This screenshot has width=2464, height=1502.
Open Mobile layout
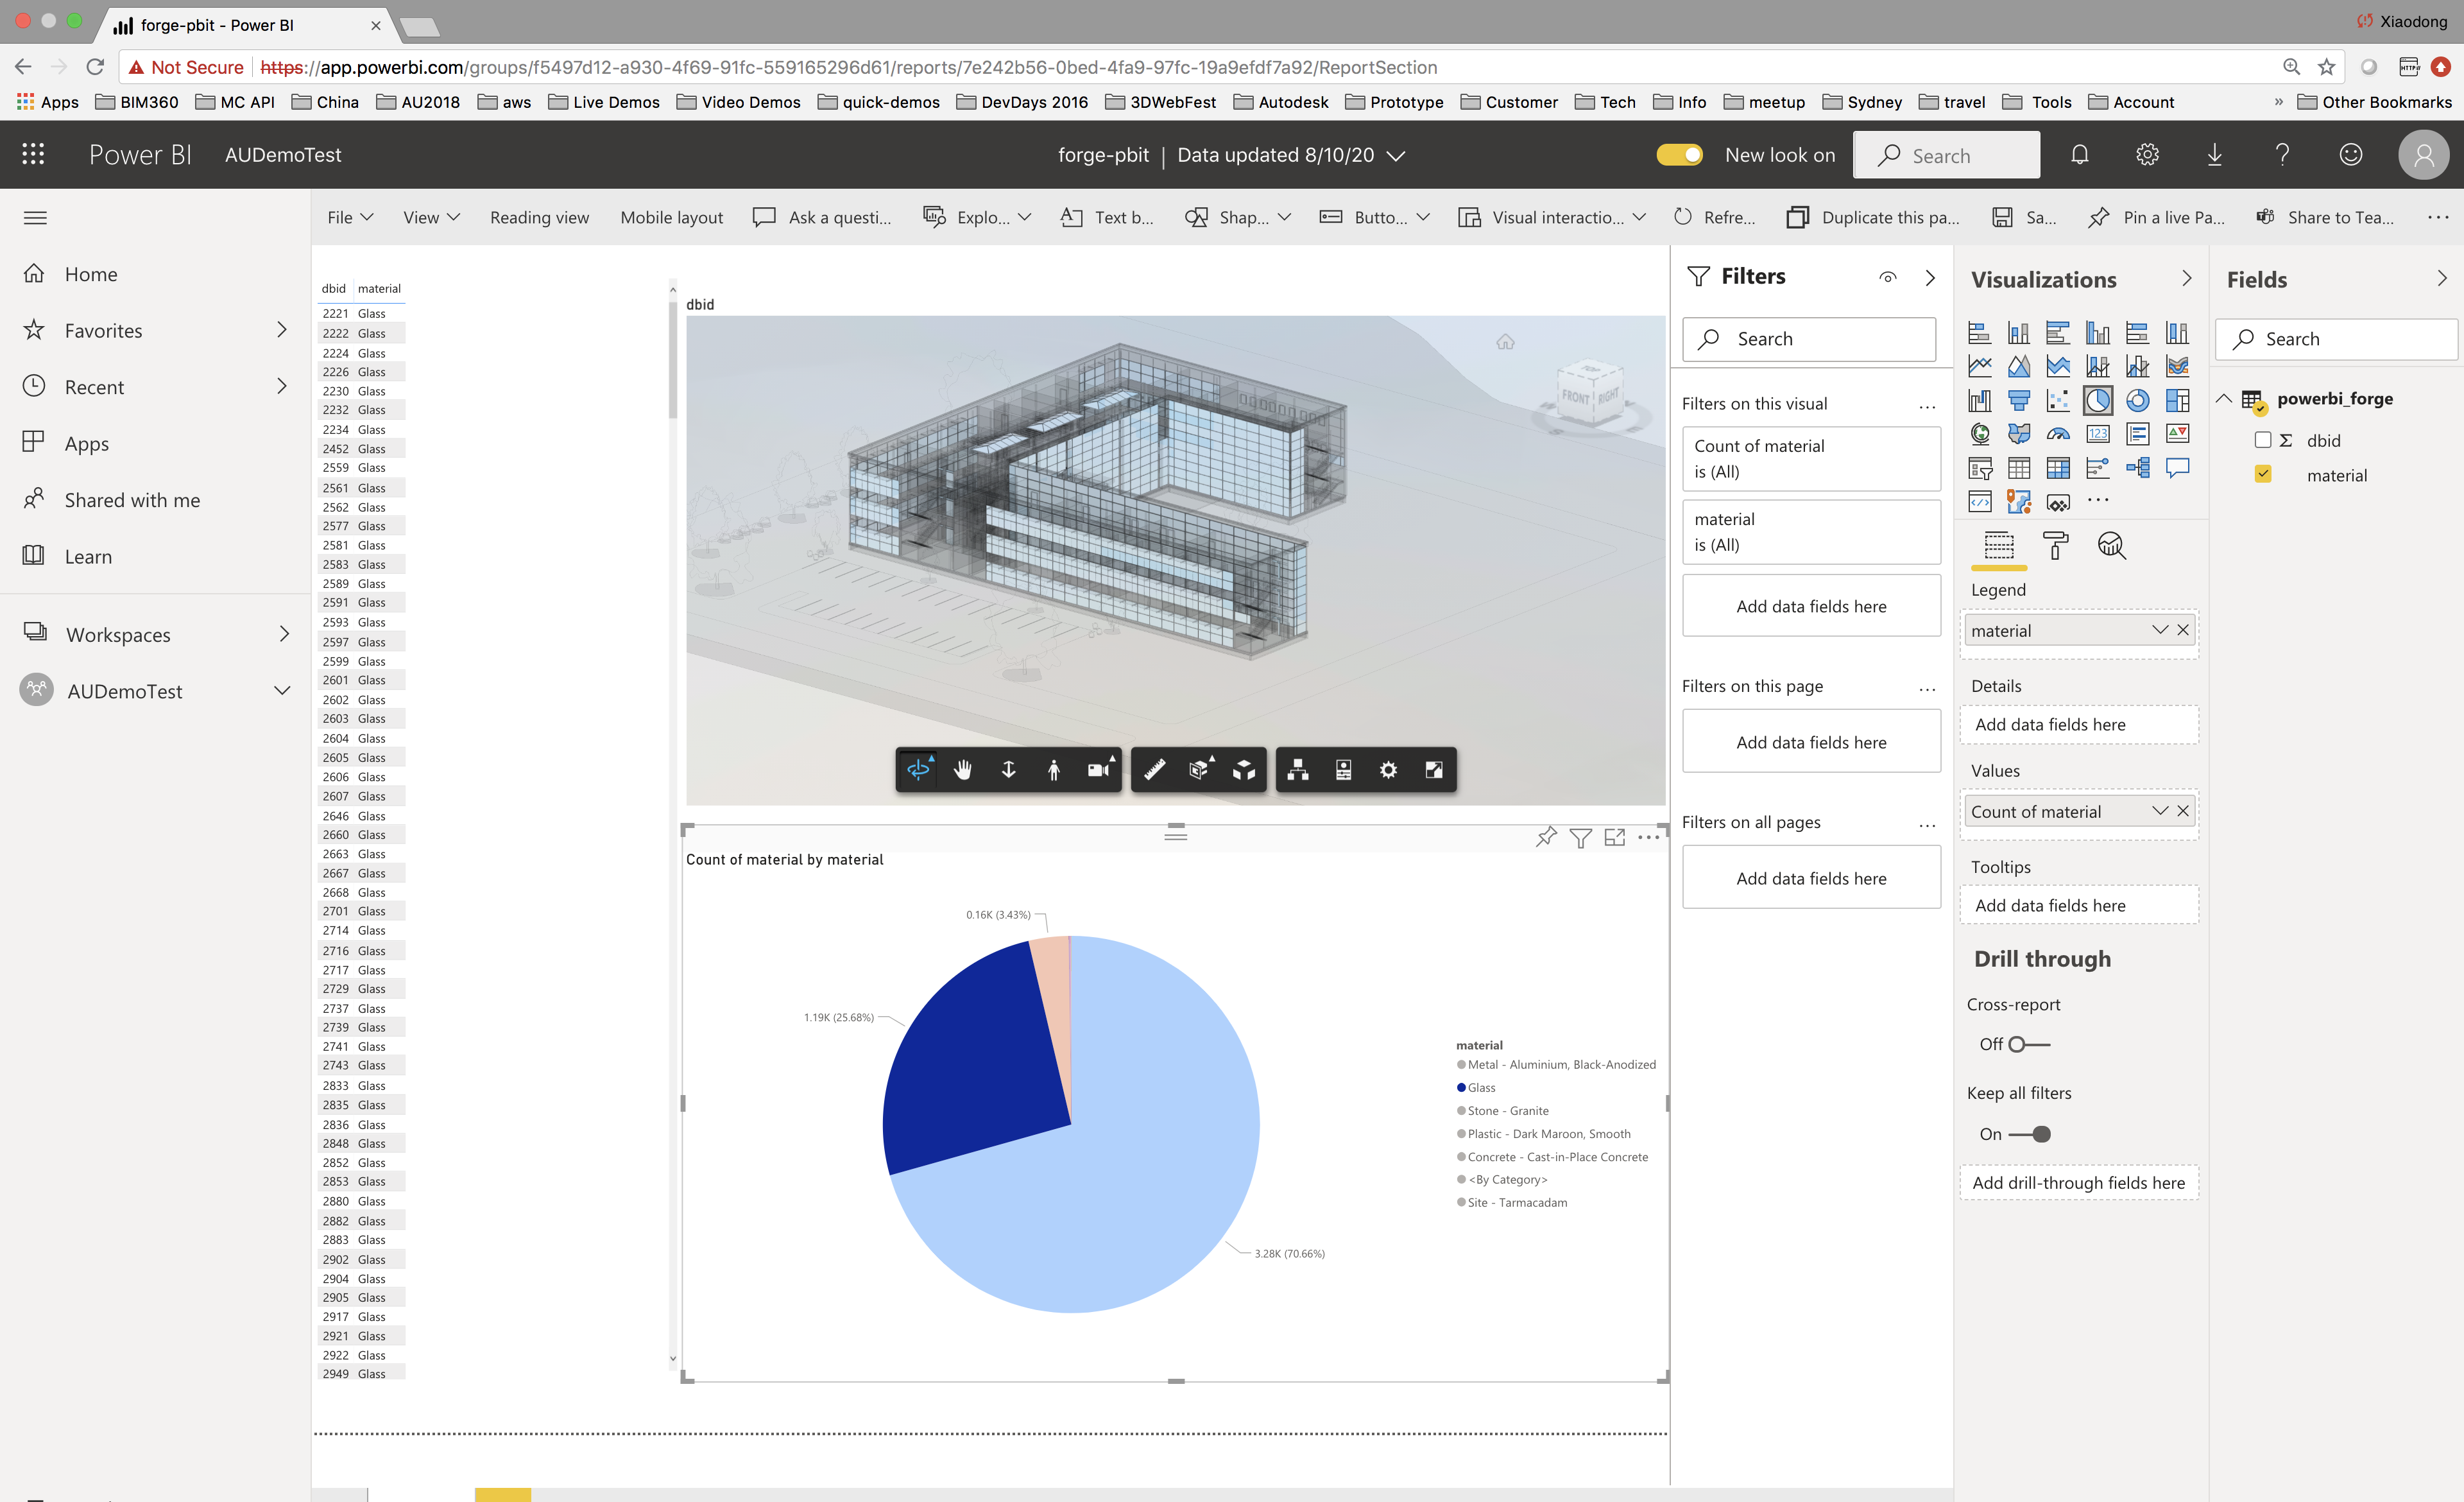tap(671, 217)
